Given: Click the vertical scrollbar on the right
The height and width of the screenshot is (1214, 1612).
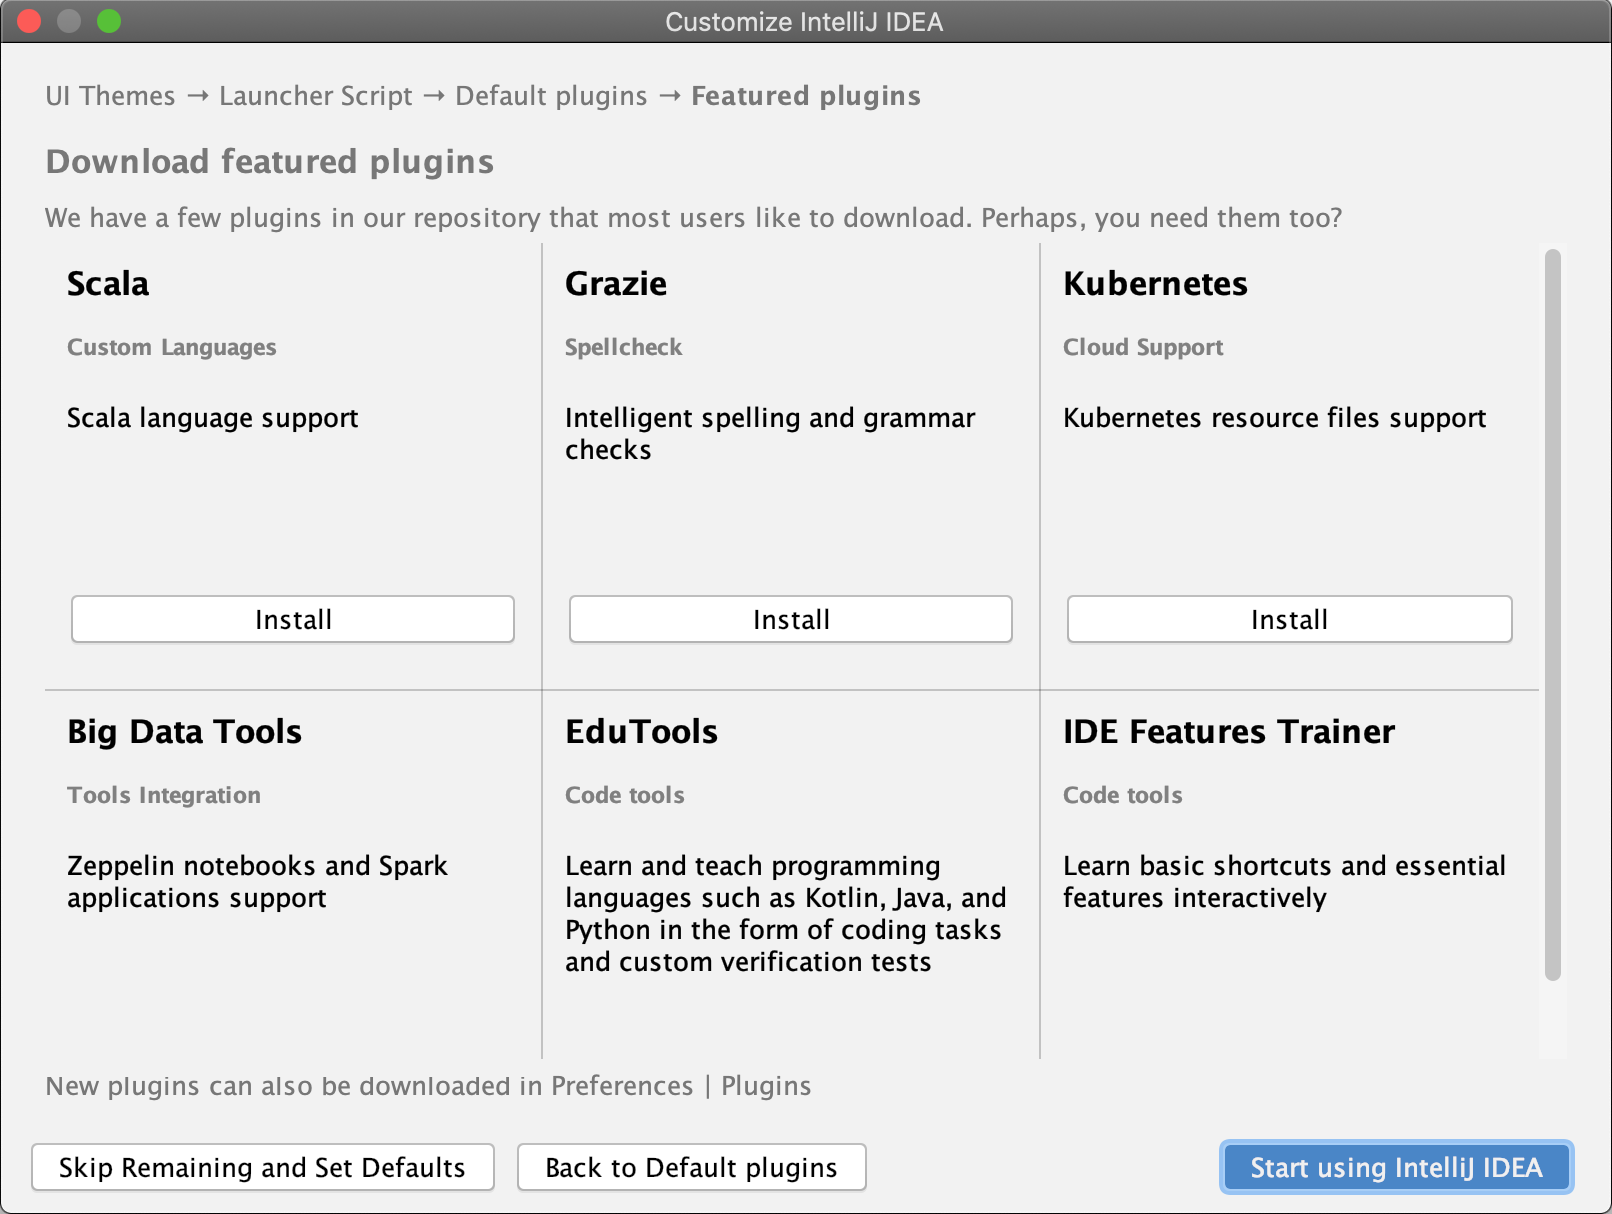Looking at the screenshot, I should tap(1551, 610).
